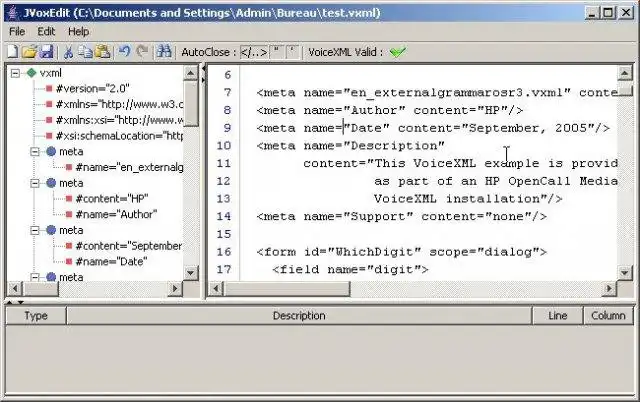
Task: Select #content="September tree entry
Action: [x=129, y=246]
